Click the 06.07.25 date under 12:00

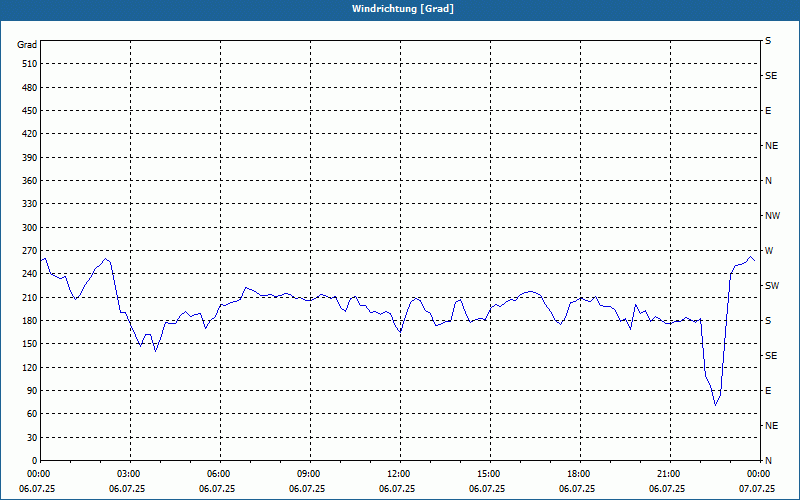(x=397, y=489)
